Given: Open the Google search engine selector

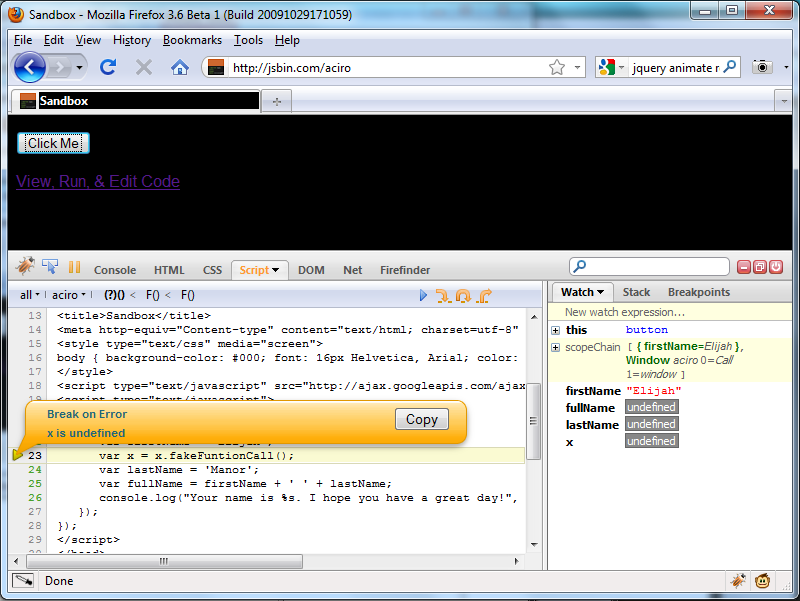Looking at the screenshot, I should click(x=612, y=67).
